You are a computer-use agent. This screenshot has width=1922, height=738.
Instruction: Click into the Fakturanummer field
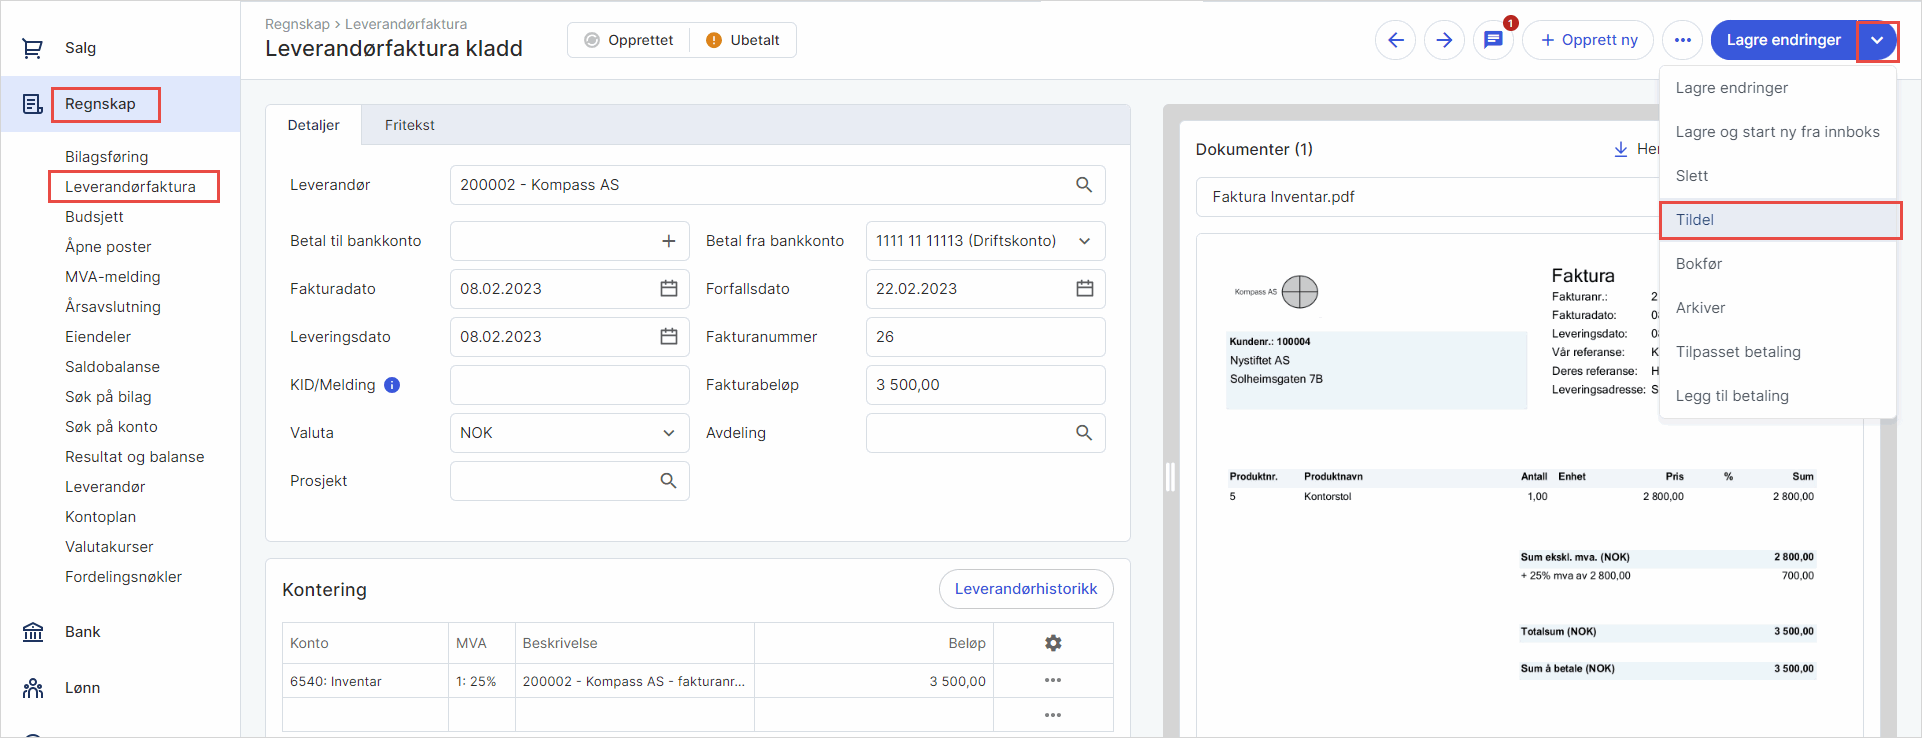(x=985, y=337)
